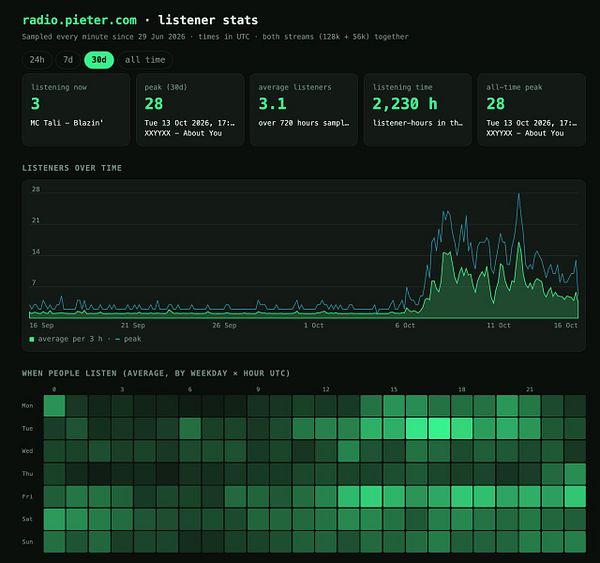Click the 'Thu' heatmap row label

click(x=27, y=474)
